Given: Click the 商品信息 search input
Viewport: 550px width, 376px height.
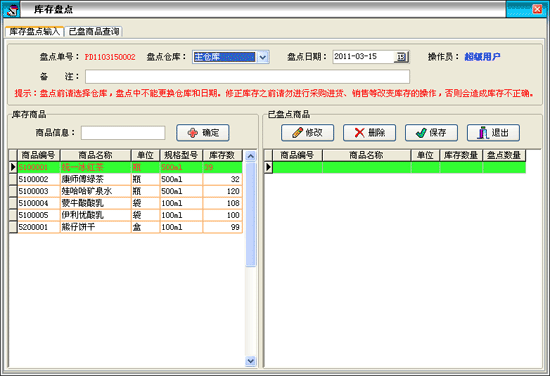Looking at the screenshot, I should [x=123, y=133].
